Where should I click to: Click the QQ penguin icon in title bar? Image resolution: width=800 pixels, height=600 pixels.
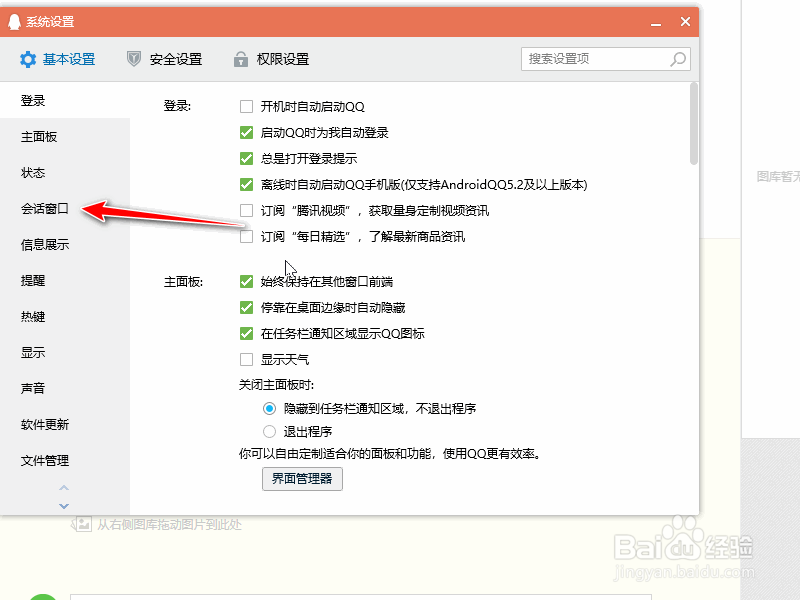[x=14, y=22]
